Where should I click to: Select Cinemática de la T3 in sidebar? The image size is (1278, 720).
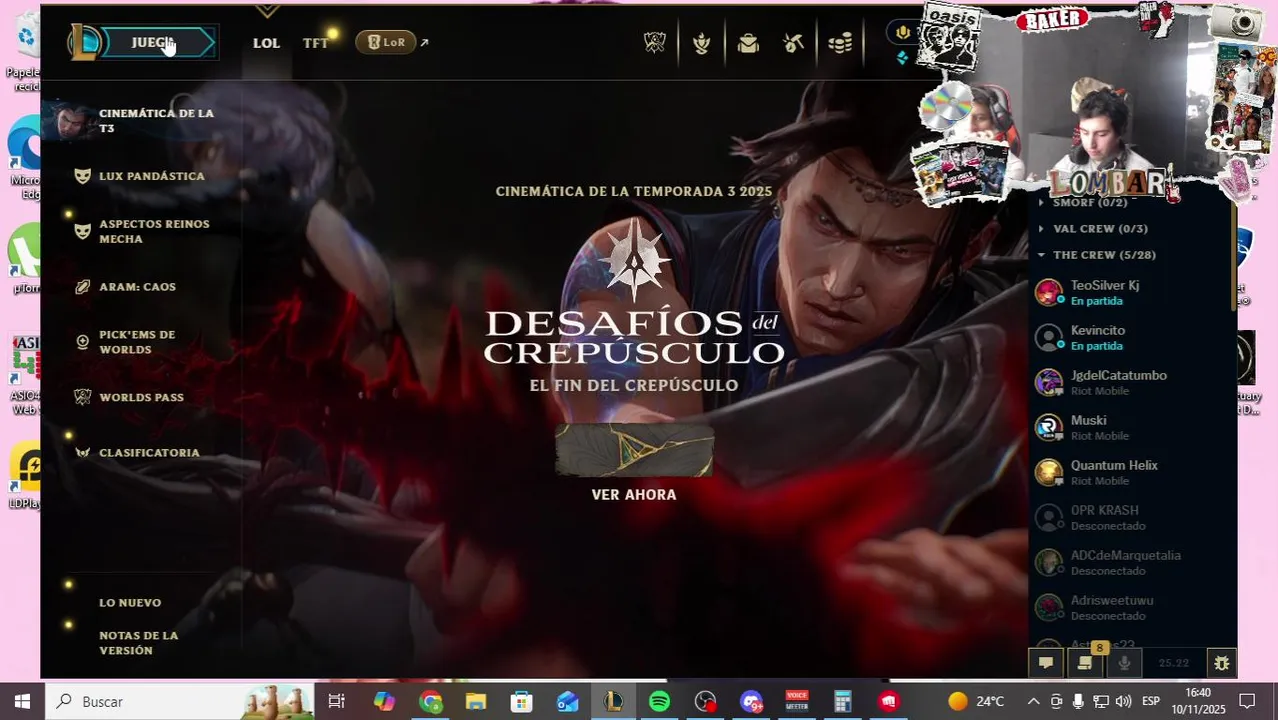[156, 120]
